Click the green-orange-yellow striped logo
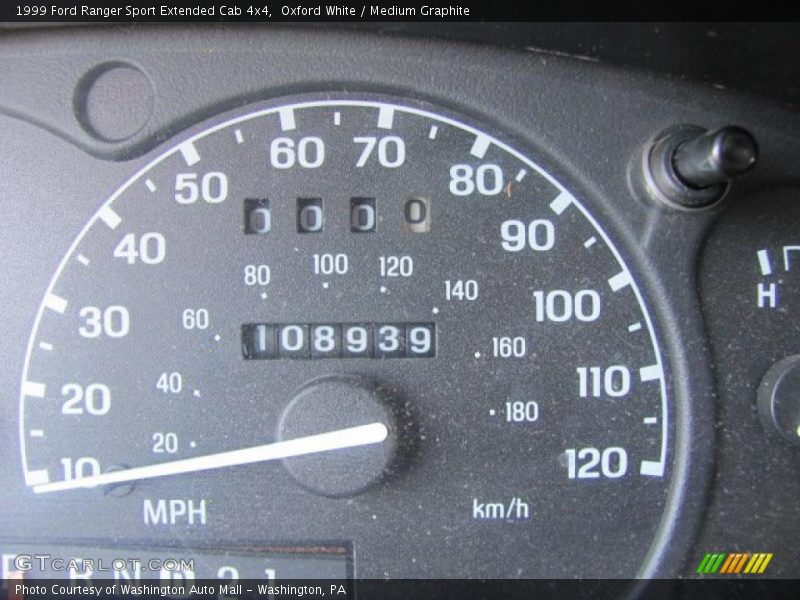The image size is (800, 600). coord(735,563)
